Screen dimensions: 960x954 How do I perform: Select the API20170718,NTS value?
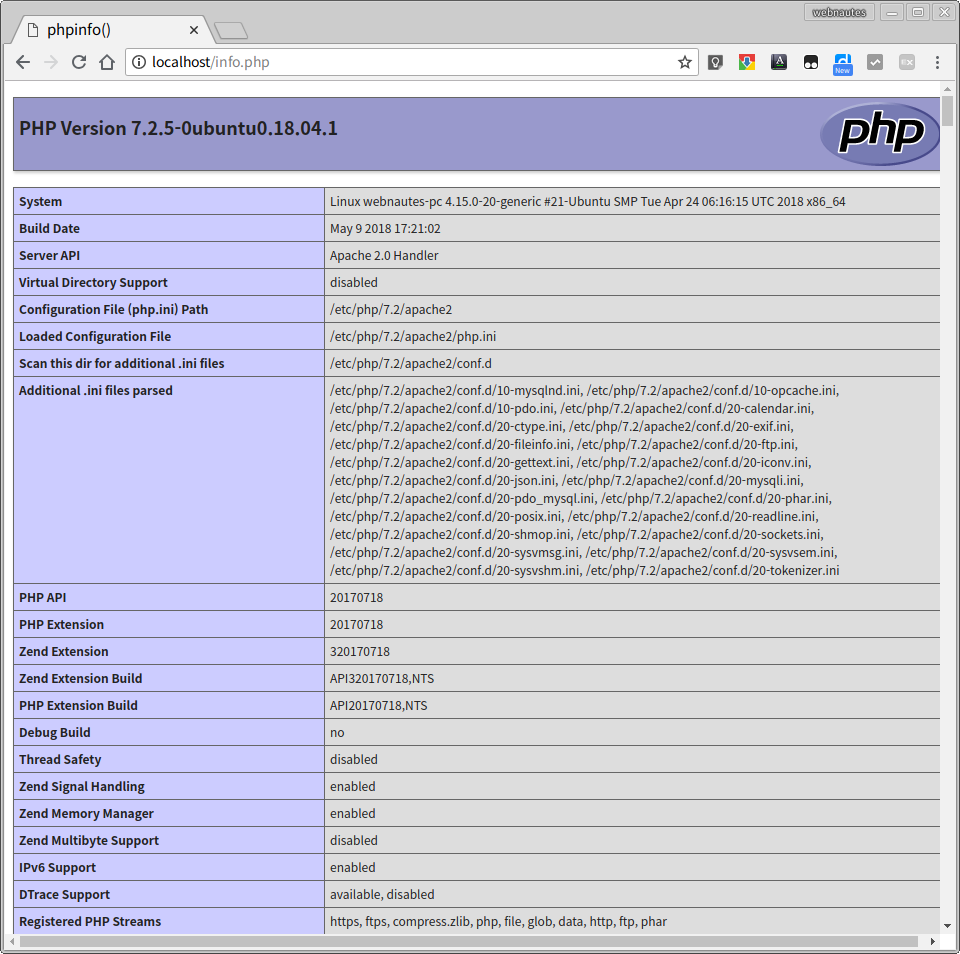coord(378,705)
